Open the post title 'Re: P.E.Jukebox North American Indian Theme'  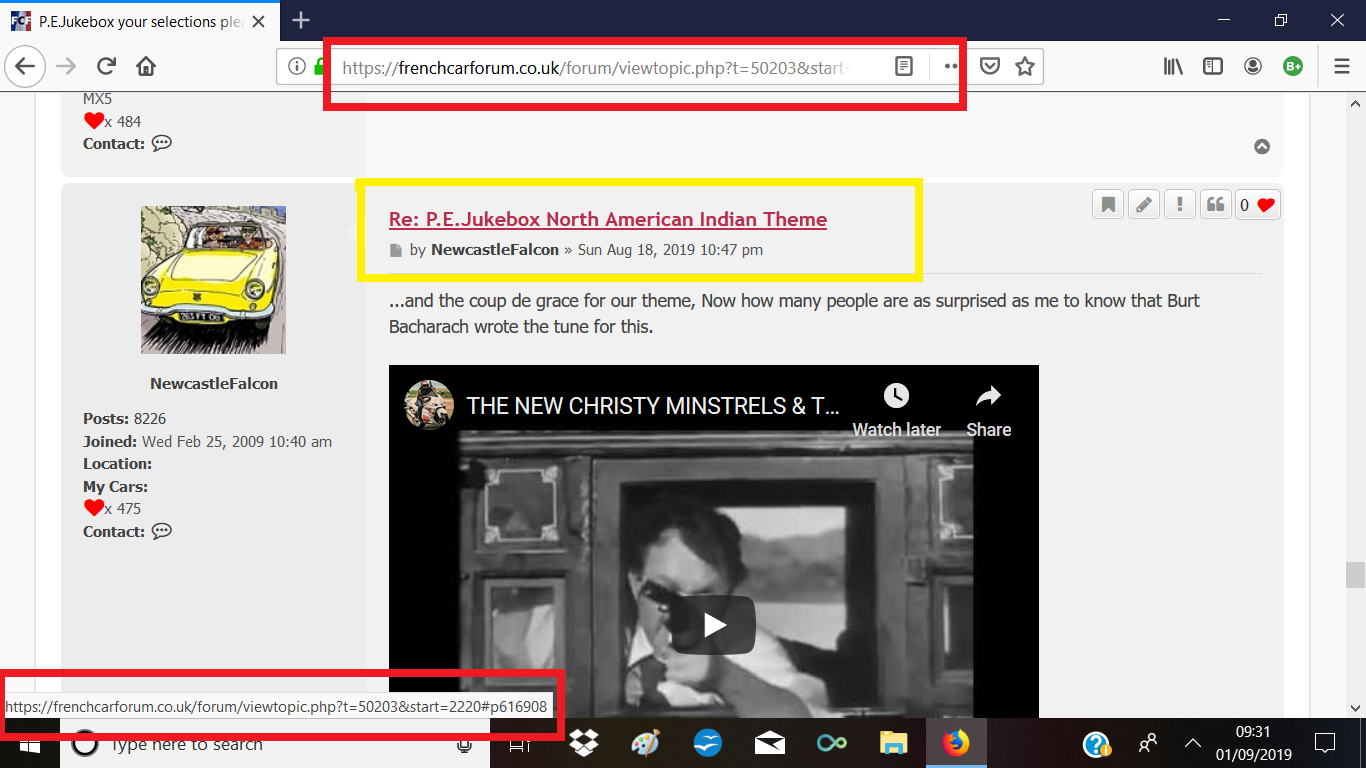608,219
